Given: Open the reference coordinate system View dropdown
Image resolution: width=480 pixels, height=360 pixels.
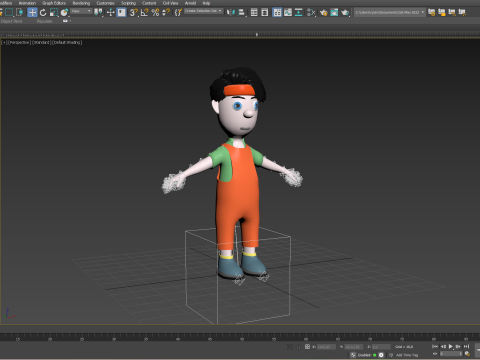Looking at the screenshot, I should pos(81,11).
